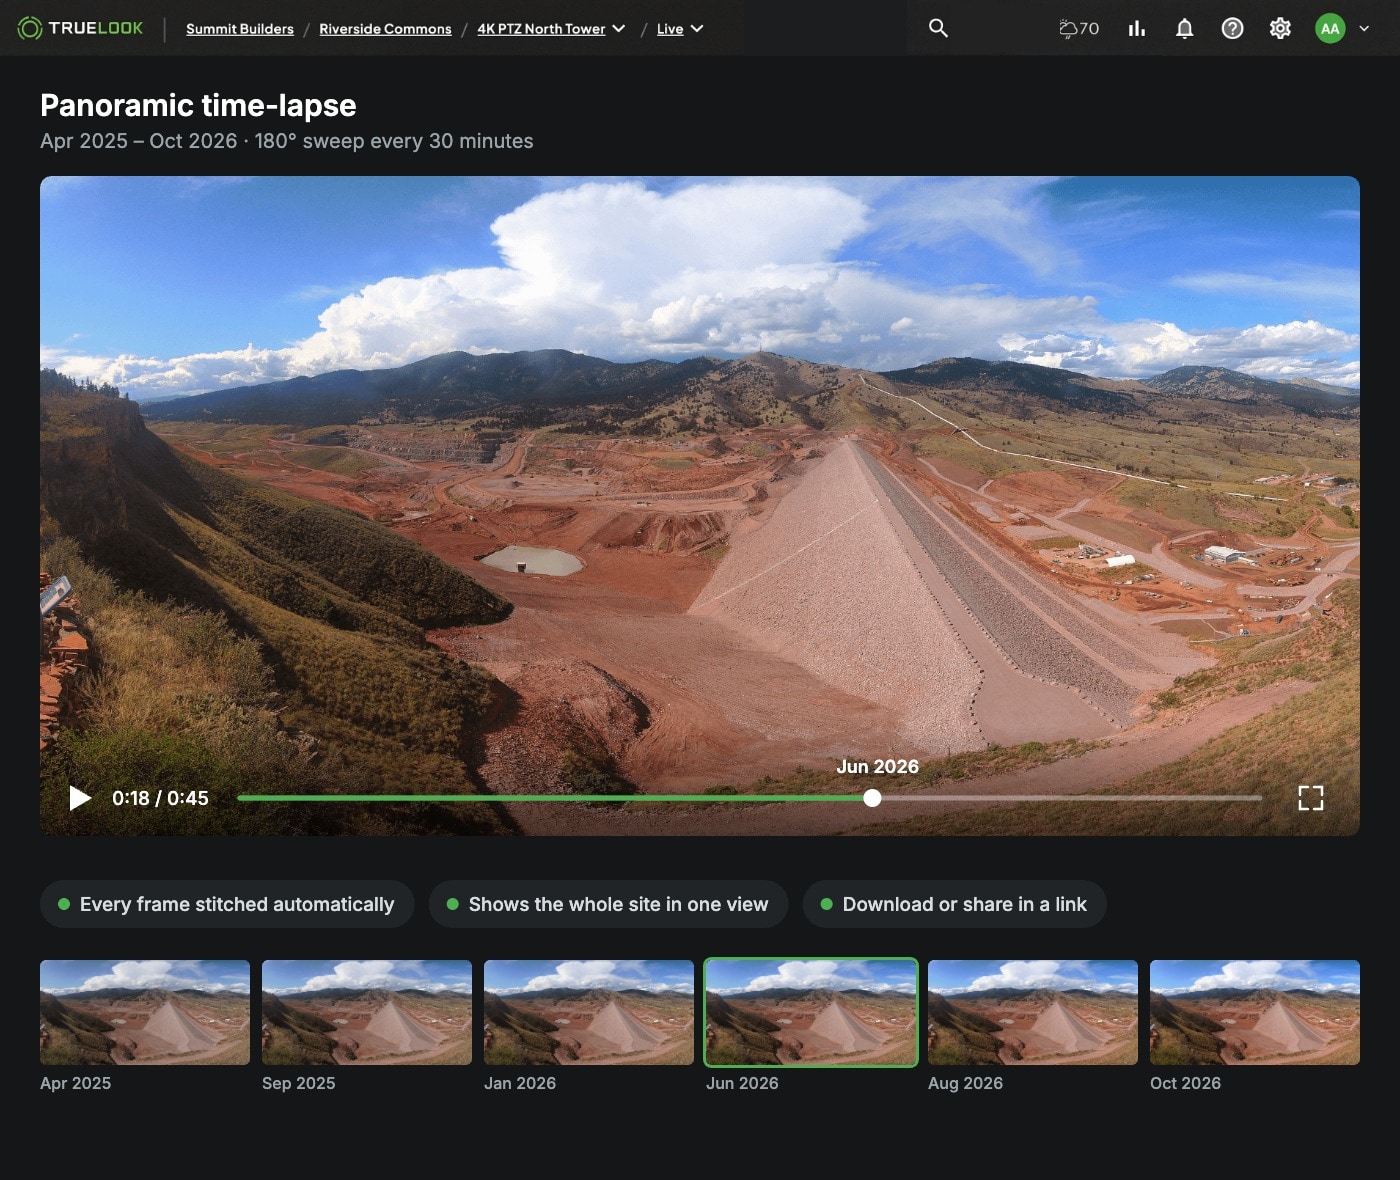Click "Every frame stitched automatically" chip
The height and width of the screenshot is (1180, 1400).
[227, 904]
